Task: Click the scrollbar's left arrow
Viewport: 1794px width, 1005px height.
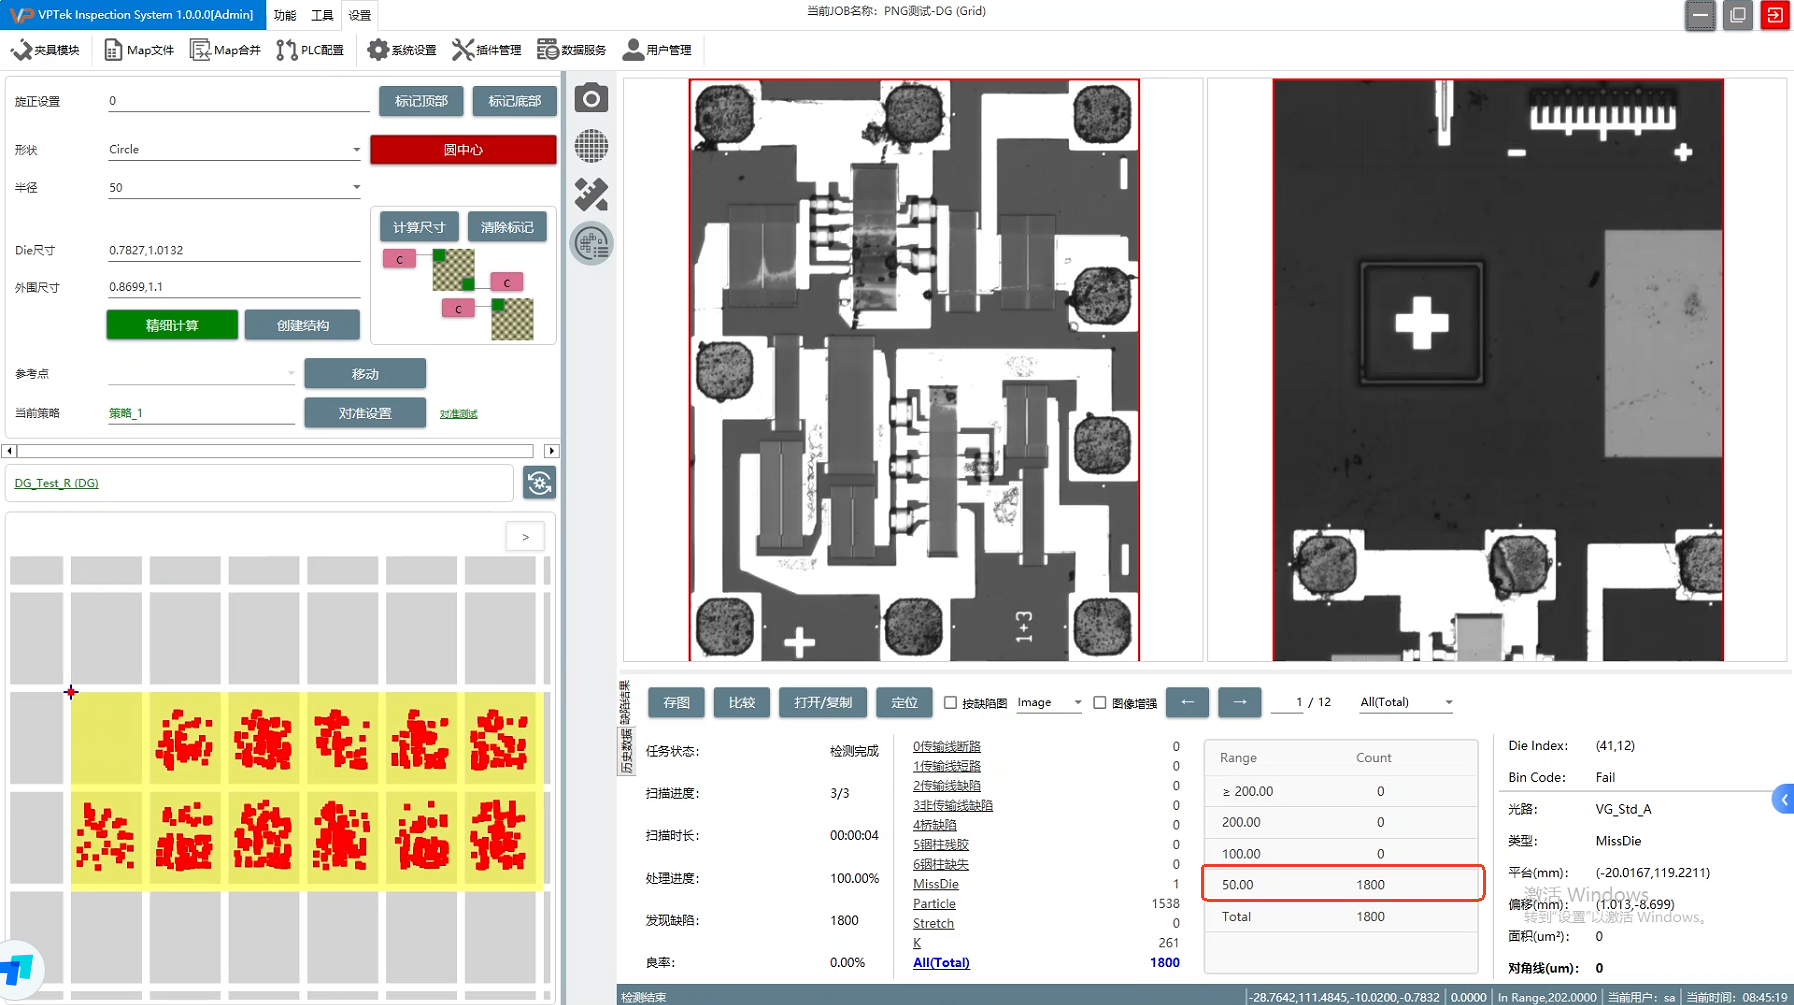Action: pos(9,451)
